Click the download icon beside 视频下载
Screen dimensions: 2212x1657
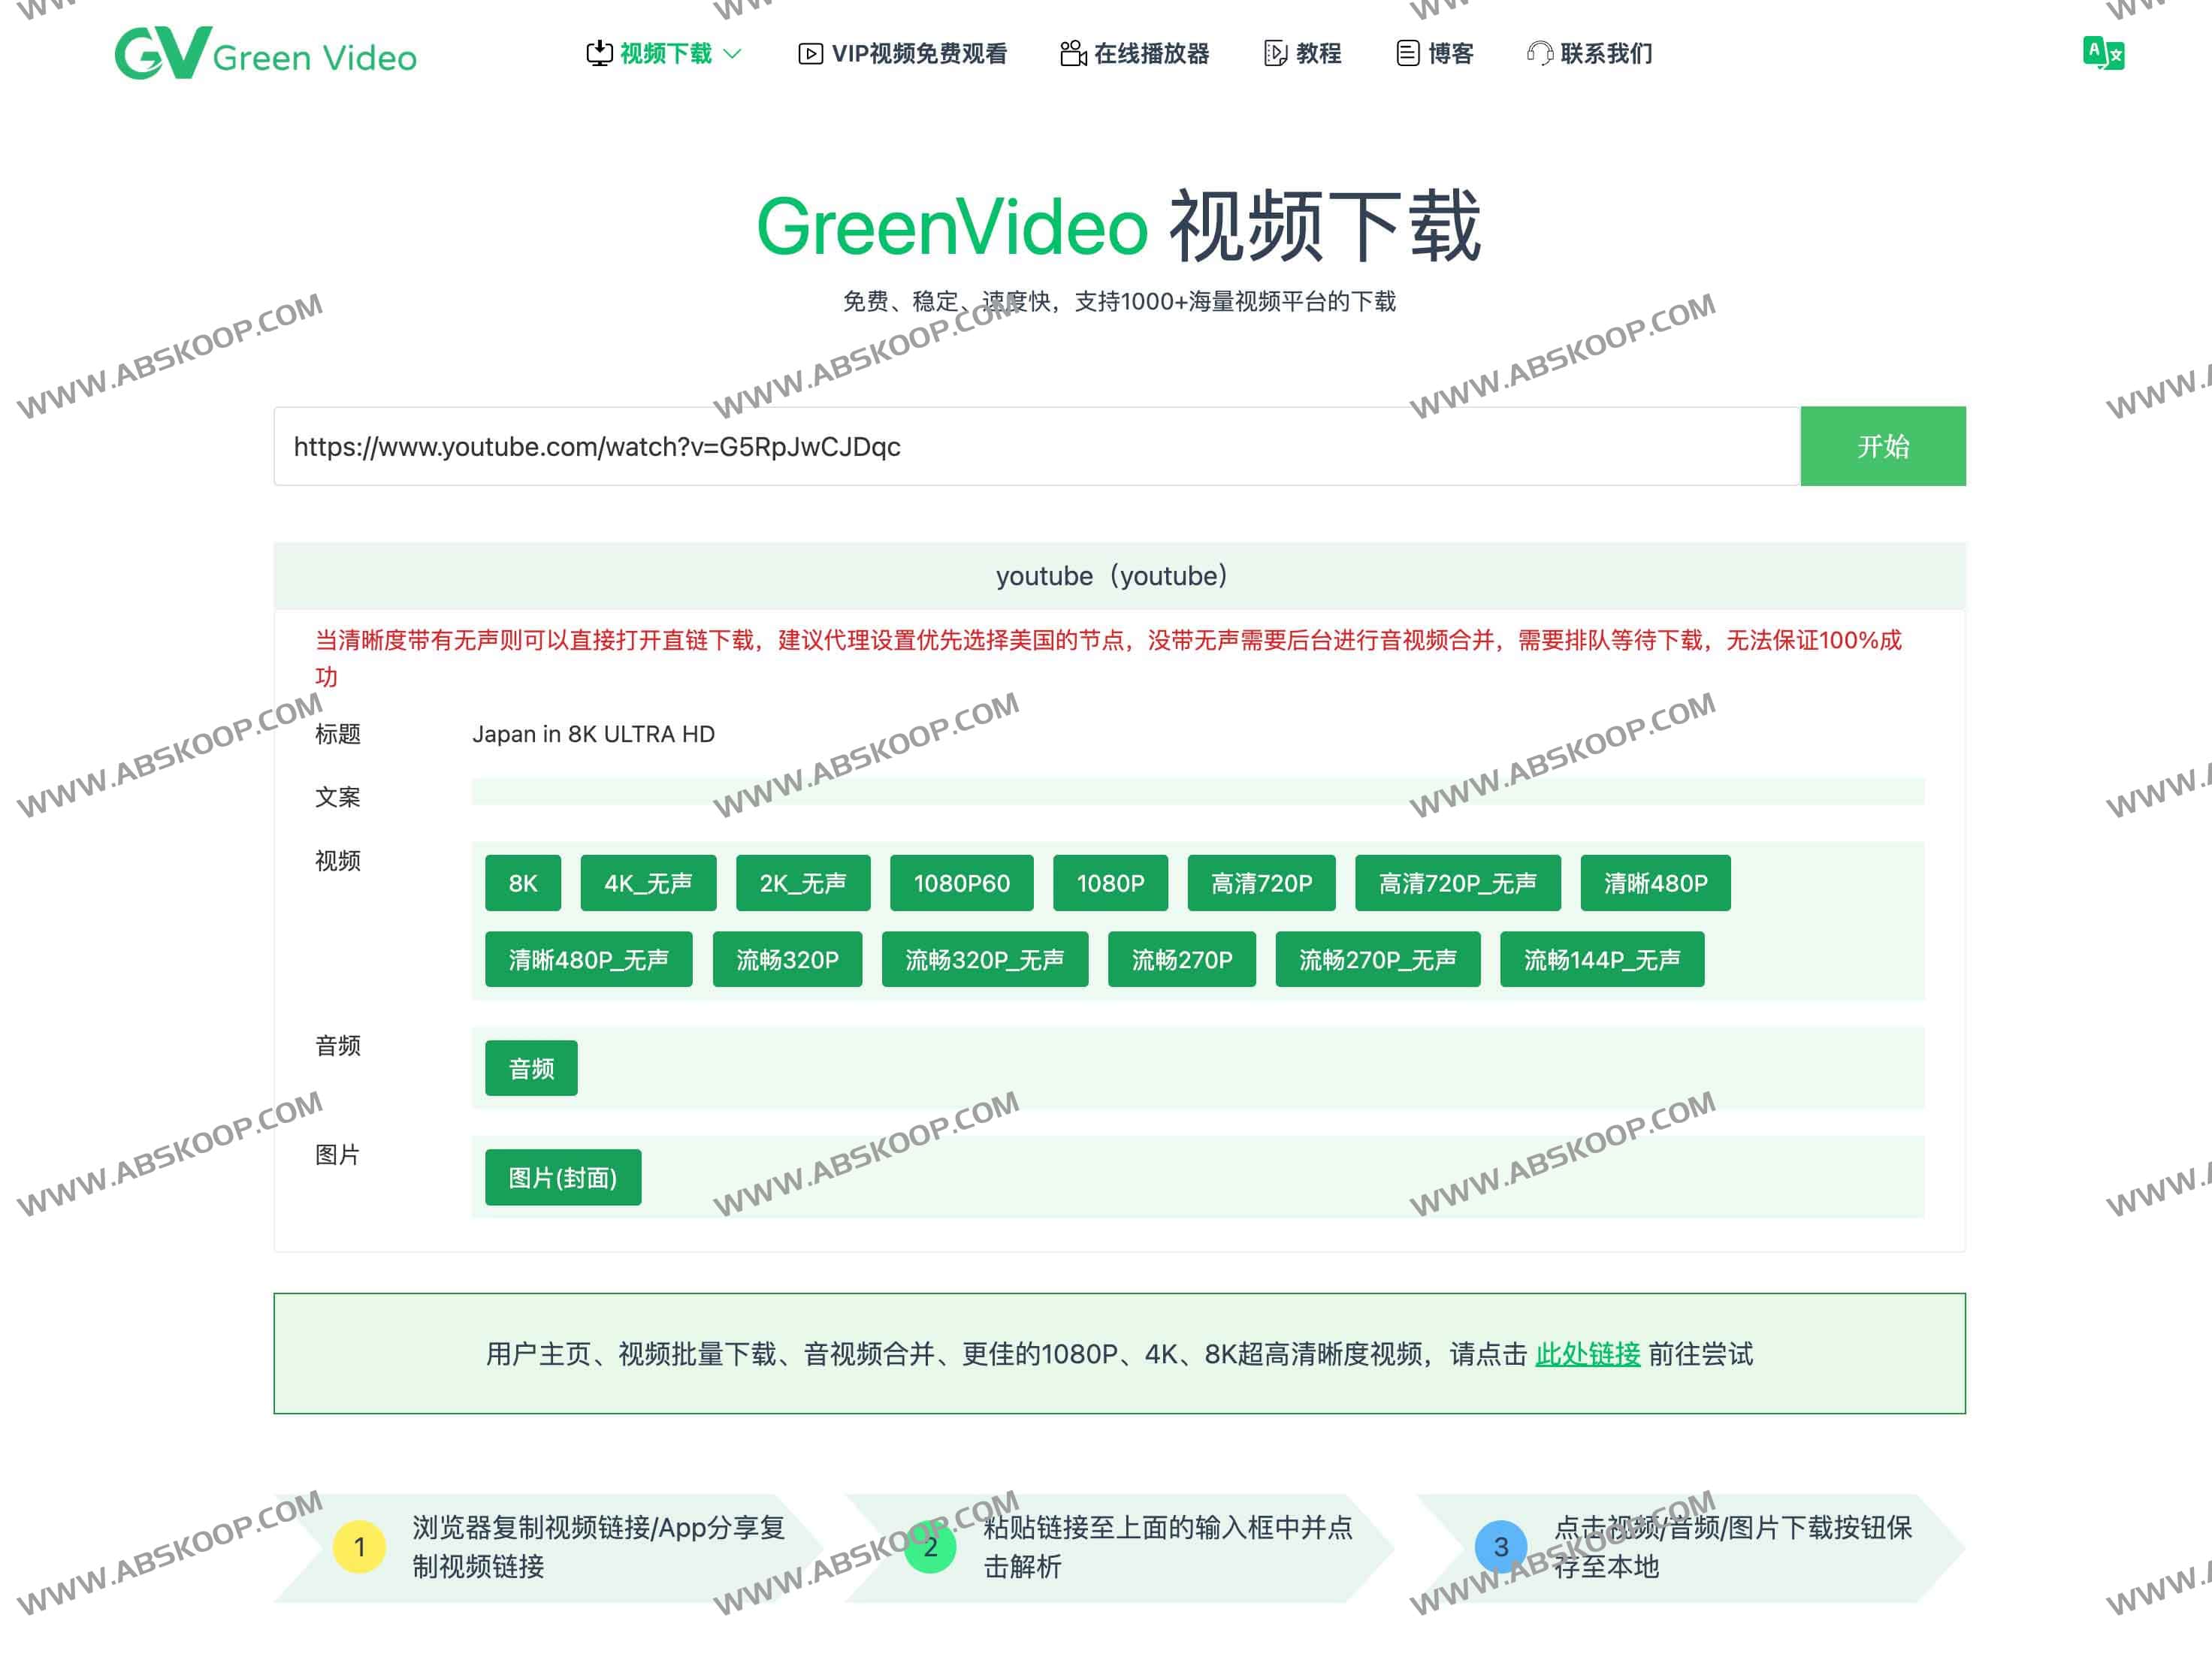[x=599, y=53]
